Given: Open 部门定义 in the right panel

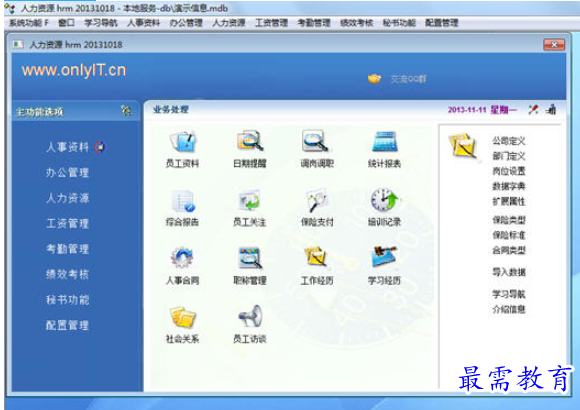Looking at the screenshot, I should [x=509, y=156].
